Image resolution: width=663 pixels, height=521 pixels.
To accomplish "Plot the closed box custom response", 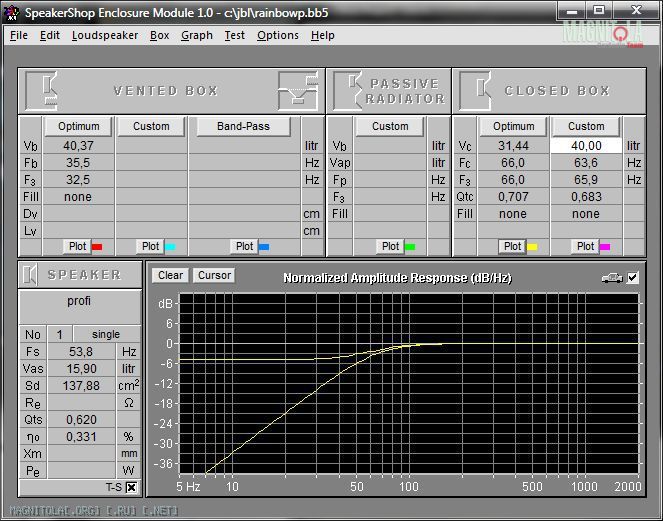I will click(x=585, y=246).
